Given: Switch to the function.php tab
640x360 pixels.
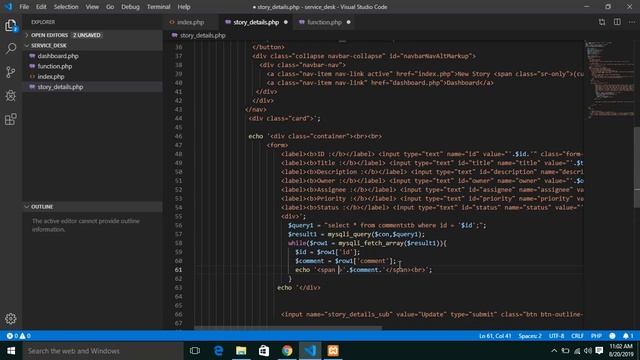Looking at the screenshot, I should pyautogui.click(x=324, y=22).
